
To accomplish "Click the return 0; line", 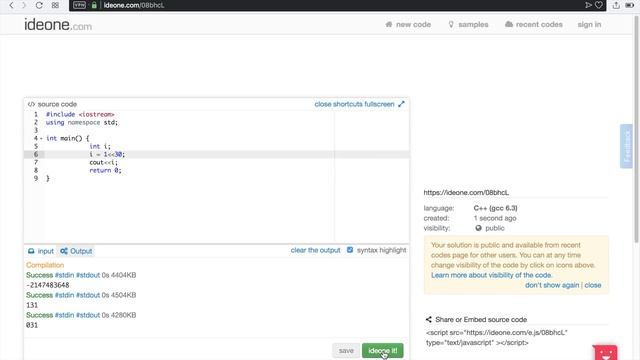I will (x=105, y=170).
